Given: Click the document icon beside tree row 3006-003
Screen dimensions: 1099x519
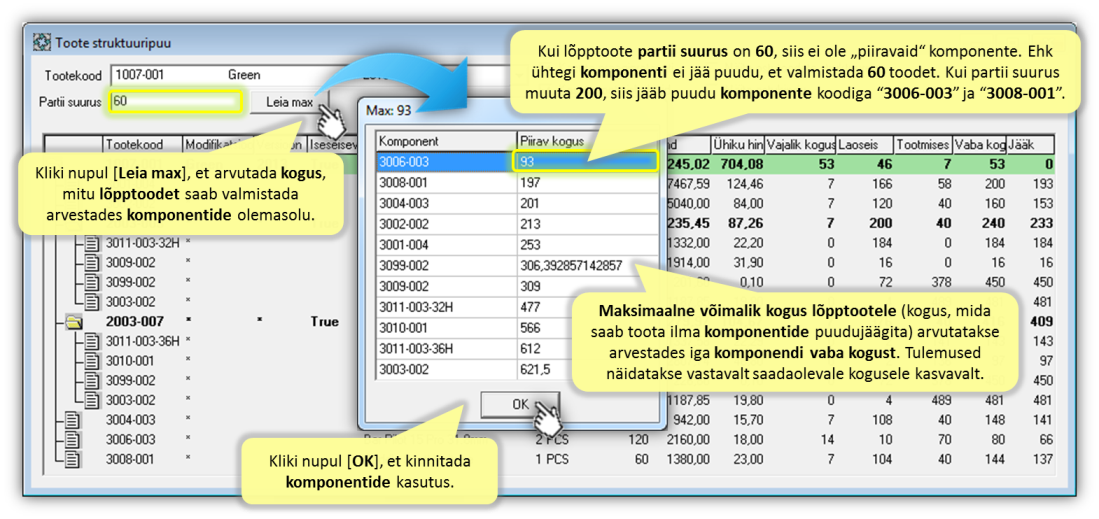Looking at the screenshot, I should click(73, 440).
